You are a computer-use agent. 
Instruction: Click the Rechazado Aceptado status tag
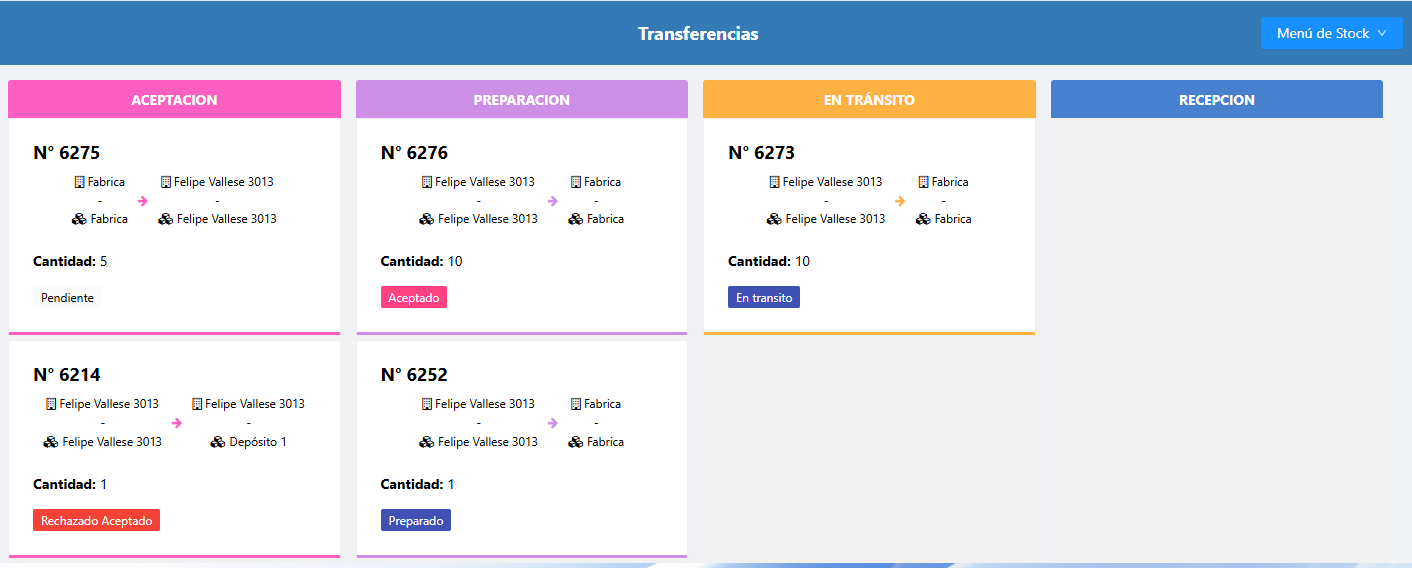click(x=96, y=520)
